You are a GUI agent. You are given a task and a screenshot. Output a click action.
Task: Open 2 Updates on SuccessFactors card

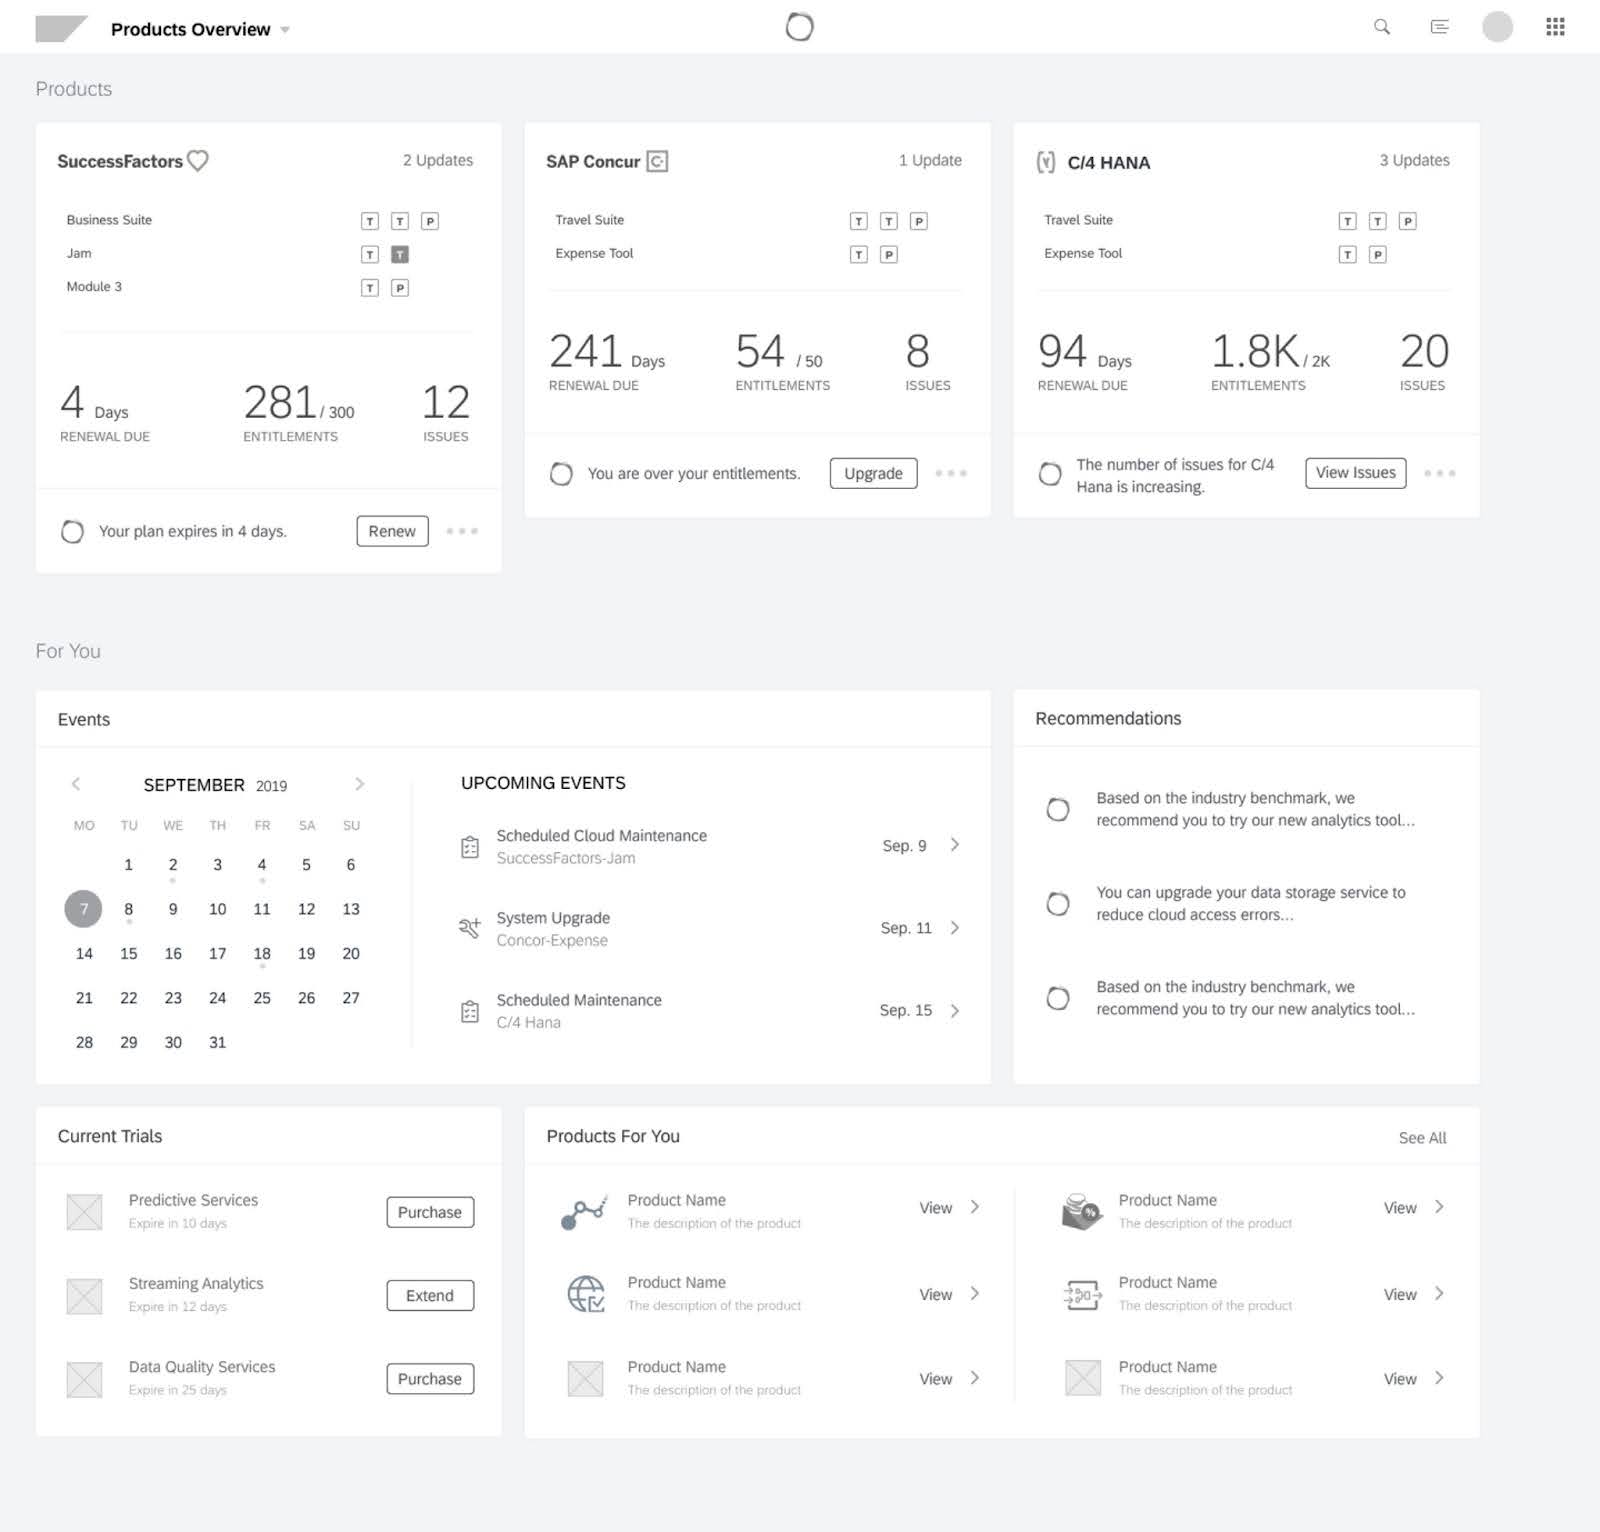[438, 160]
